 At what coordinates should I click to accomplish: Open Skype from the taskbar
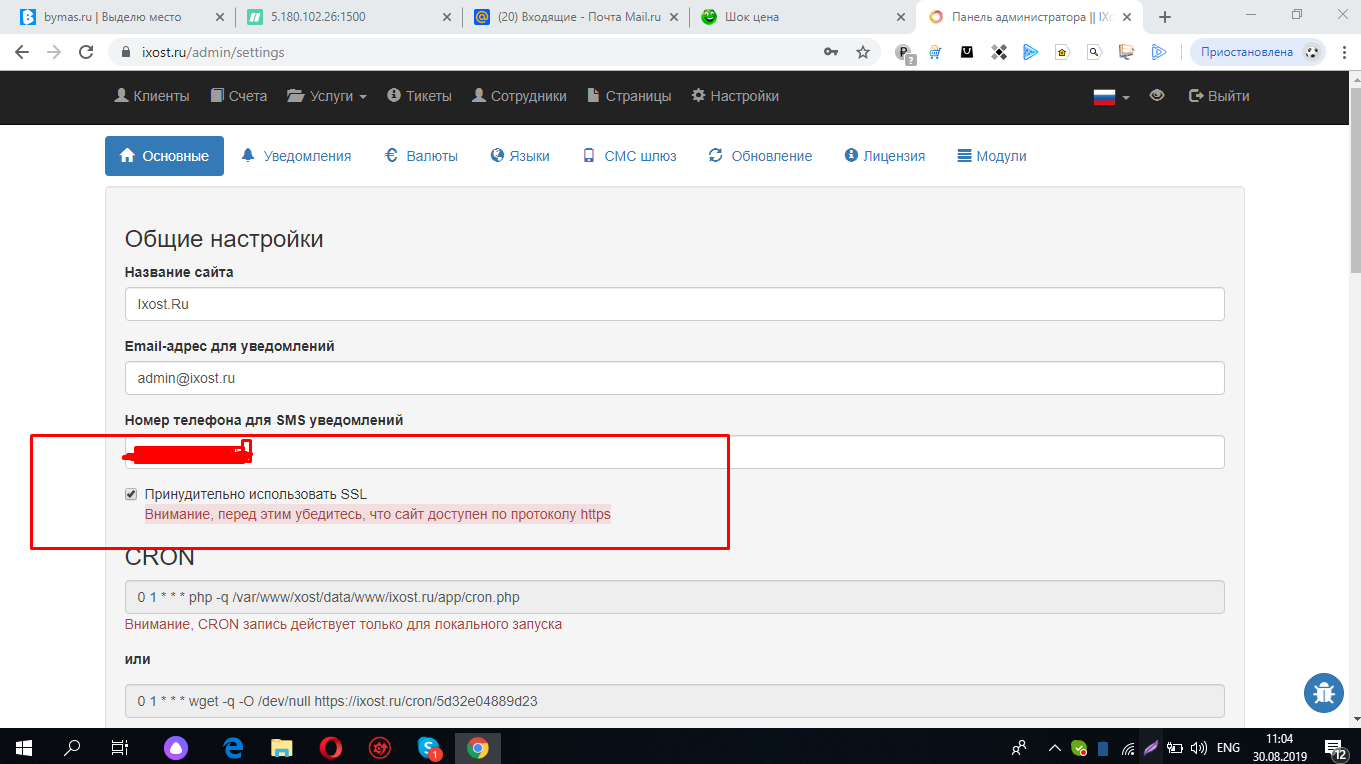point(428,747)
